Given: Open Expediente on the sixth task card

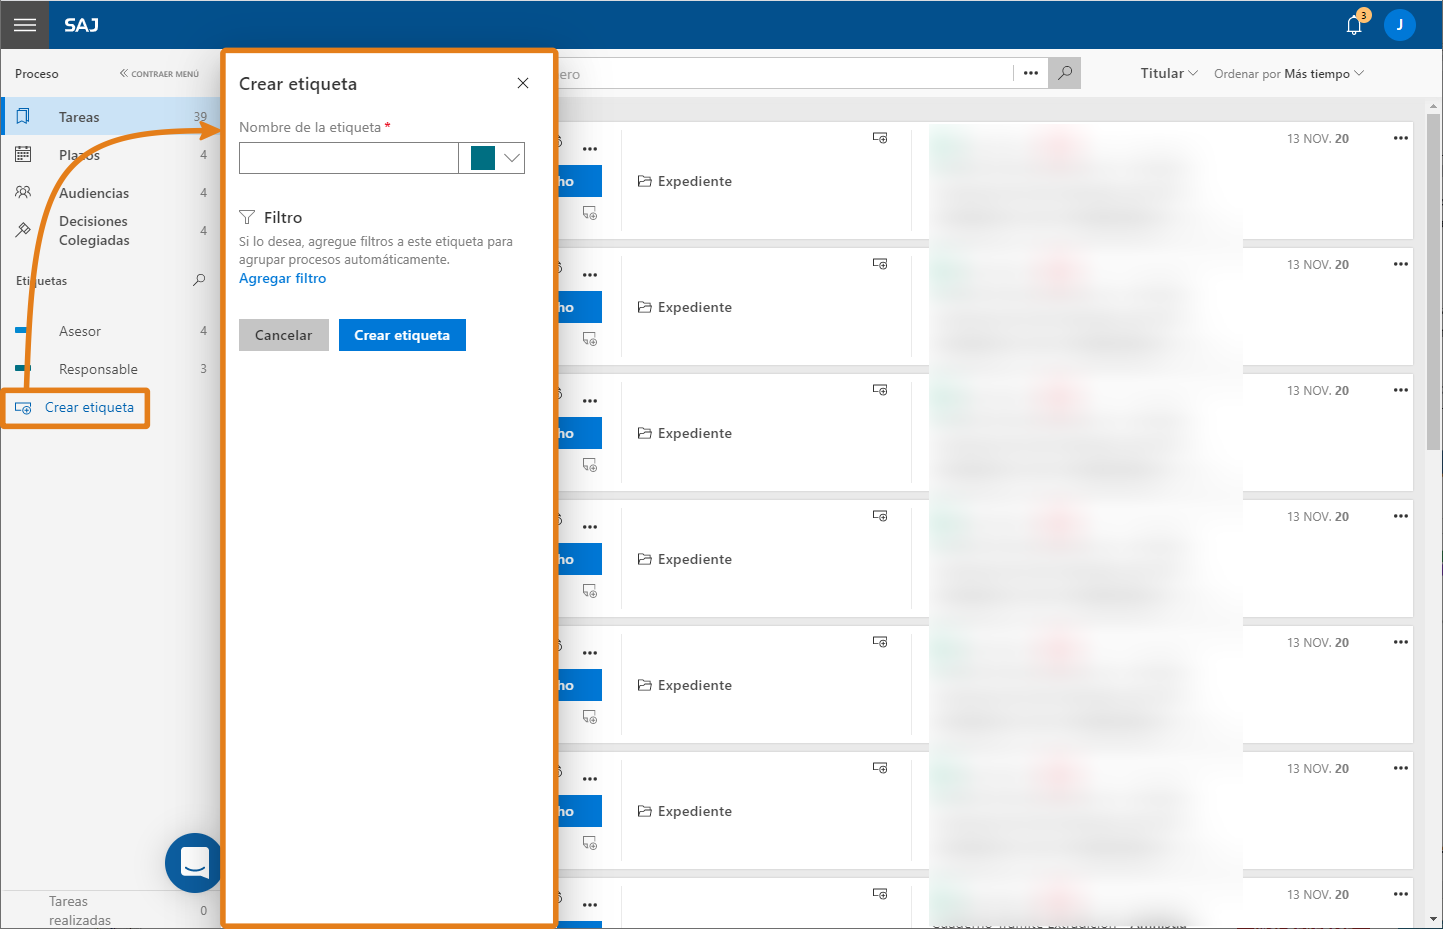Looking at the screenshot, I should point(685,811).
